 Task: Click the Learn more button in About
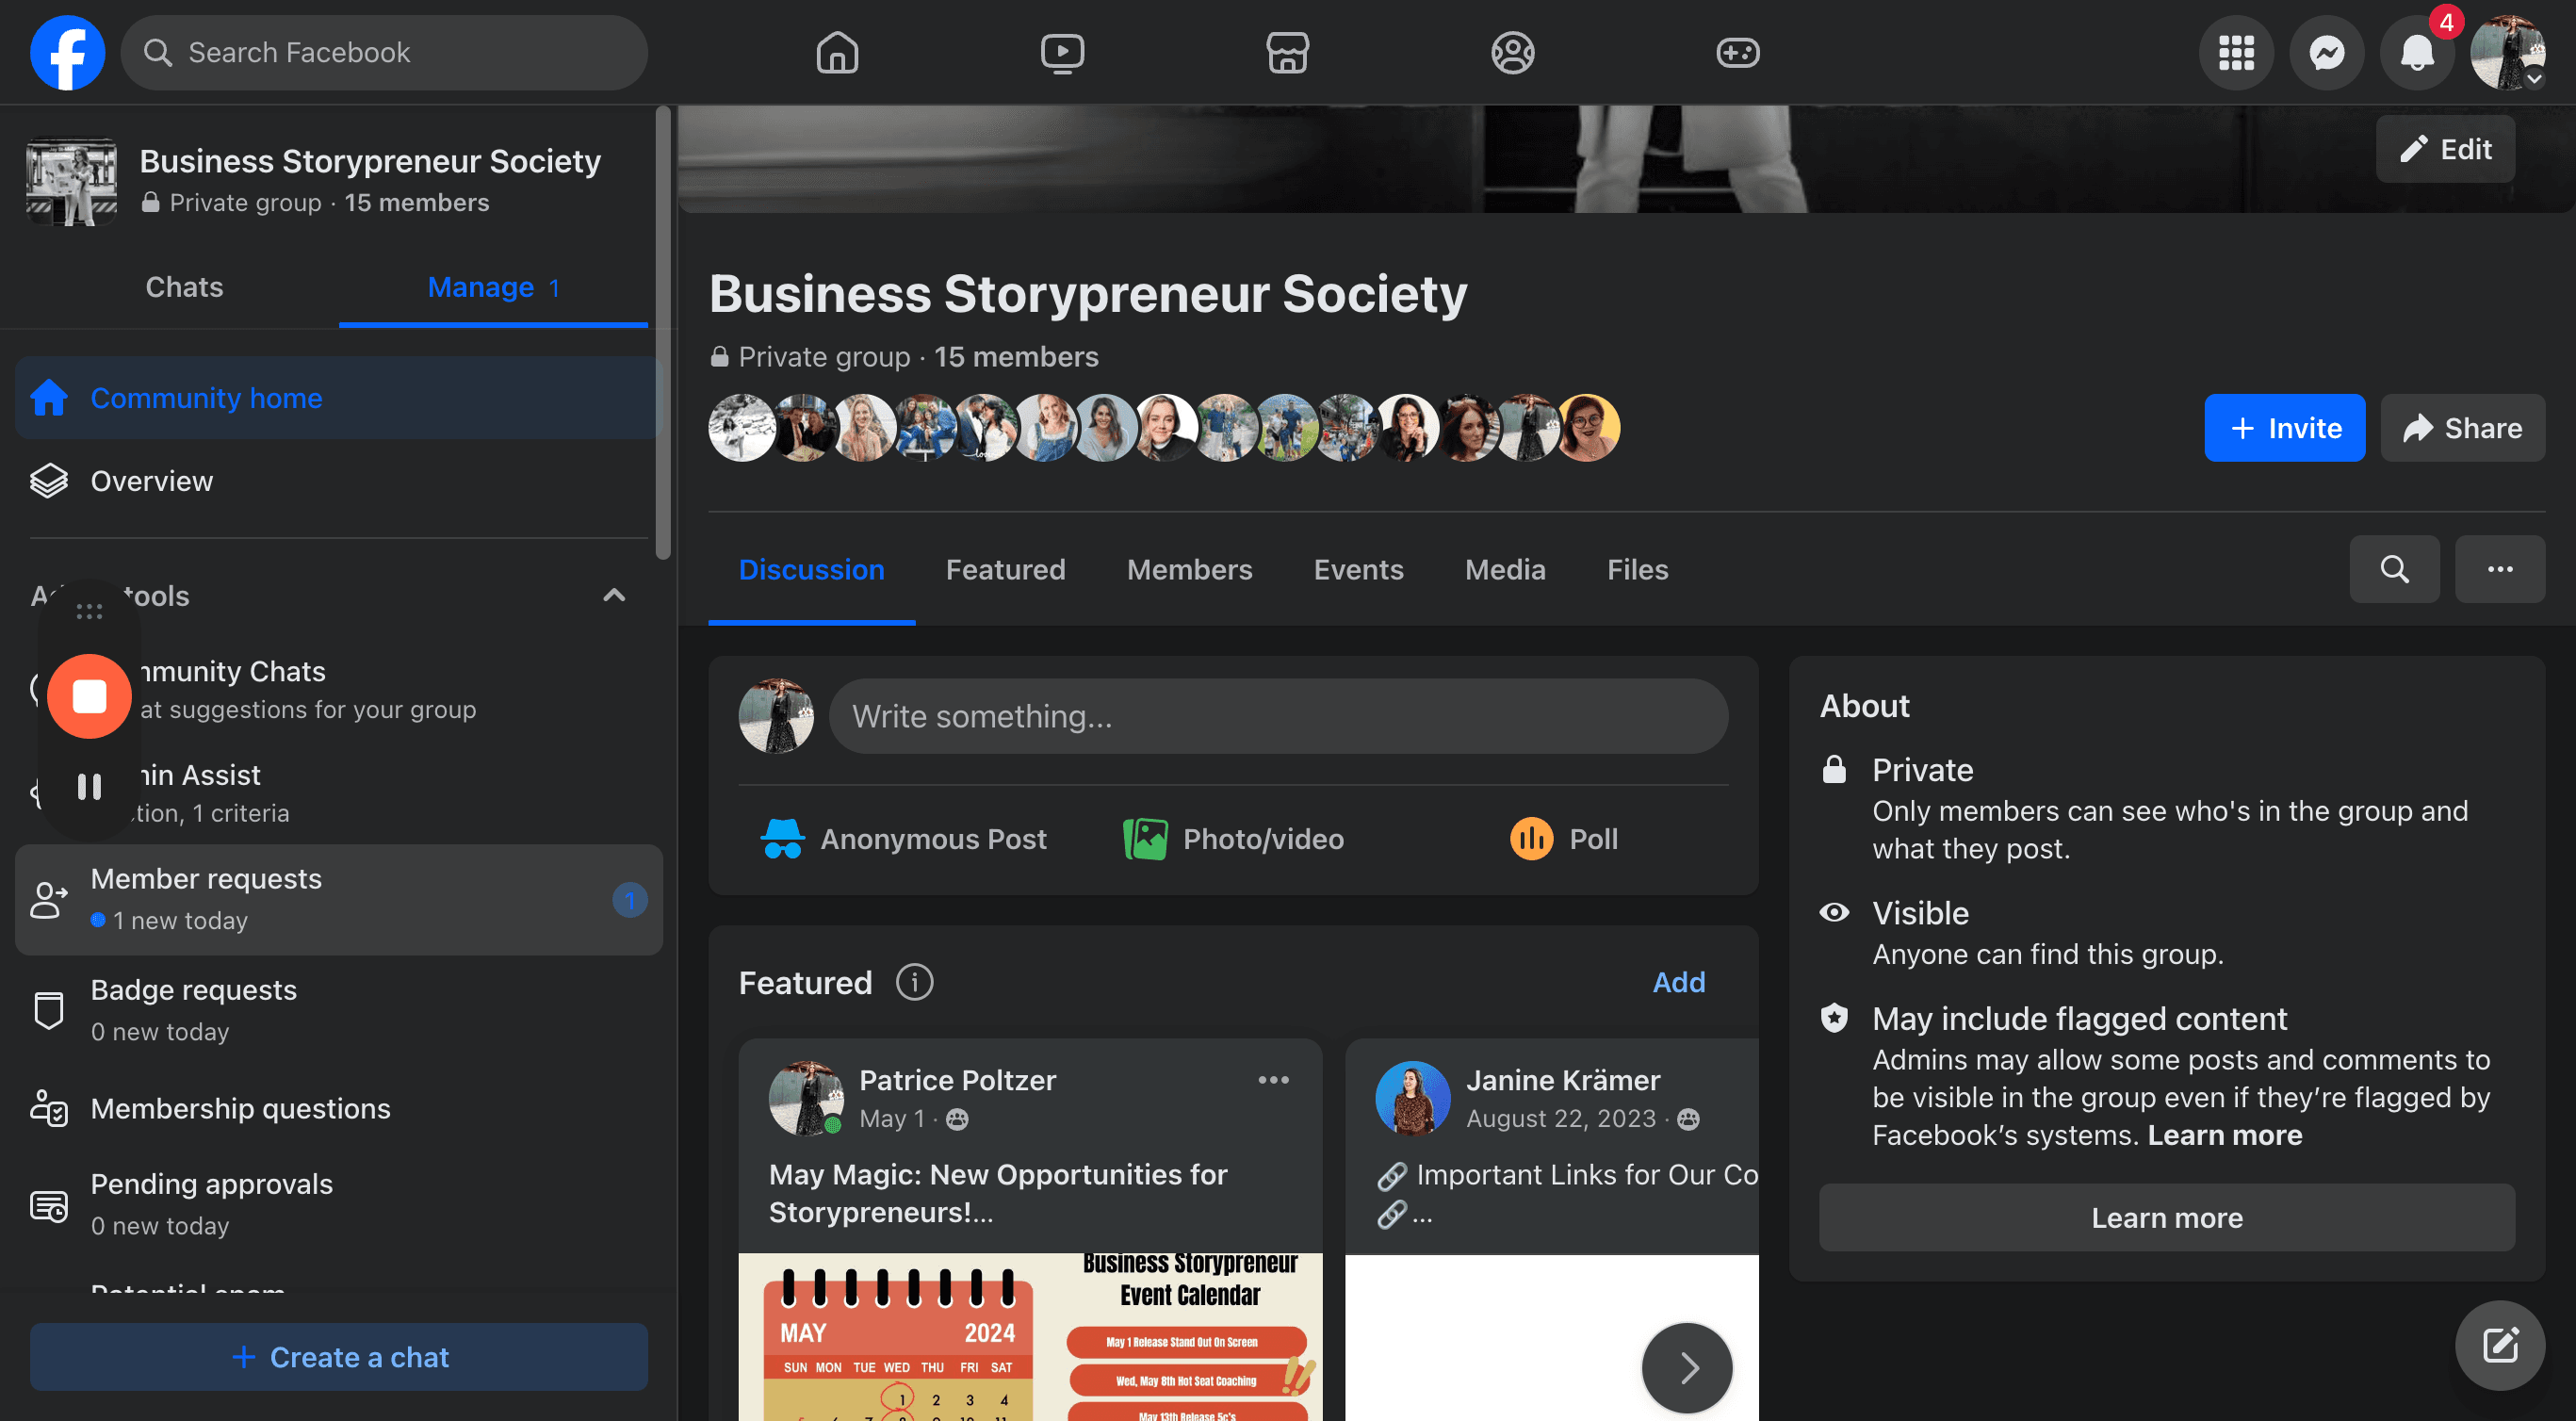[x=2167, y=1218]
